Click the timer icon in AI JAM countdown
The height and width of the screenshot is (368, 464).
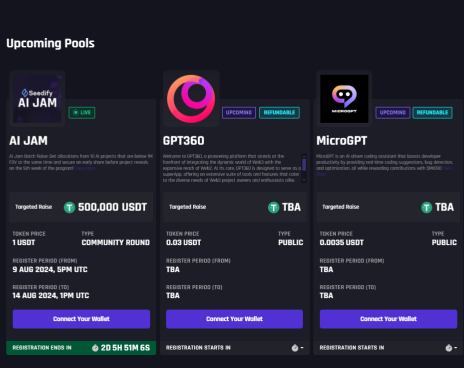(95, 348)
